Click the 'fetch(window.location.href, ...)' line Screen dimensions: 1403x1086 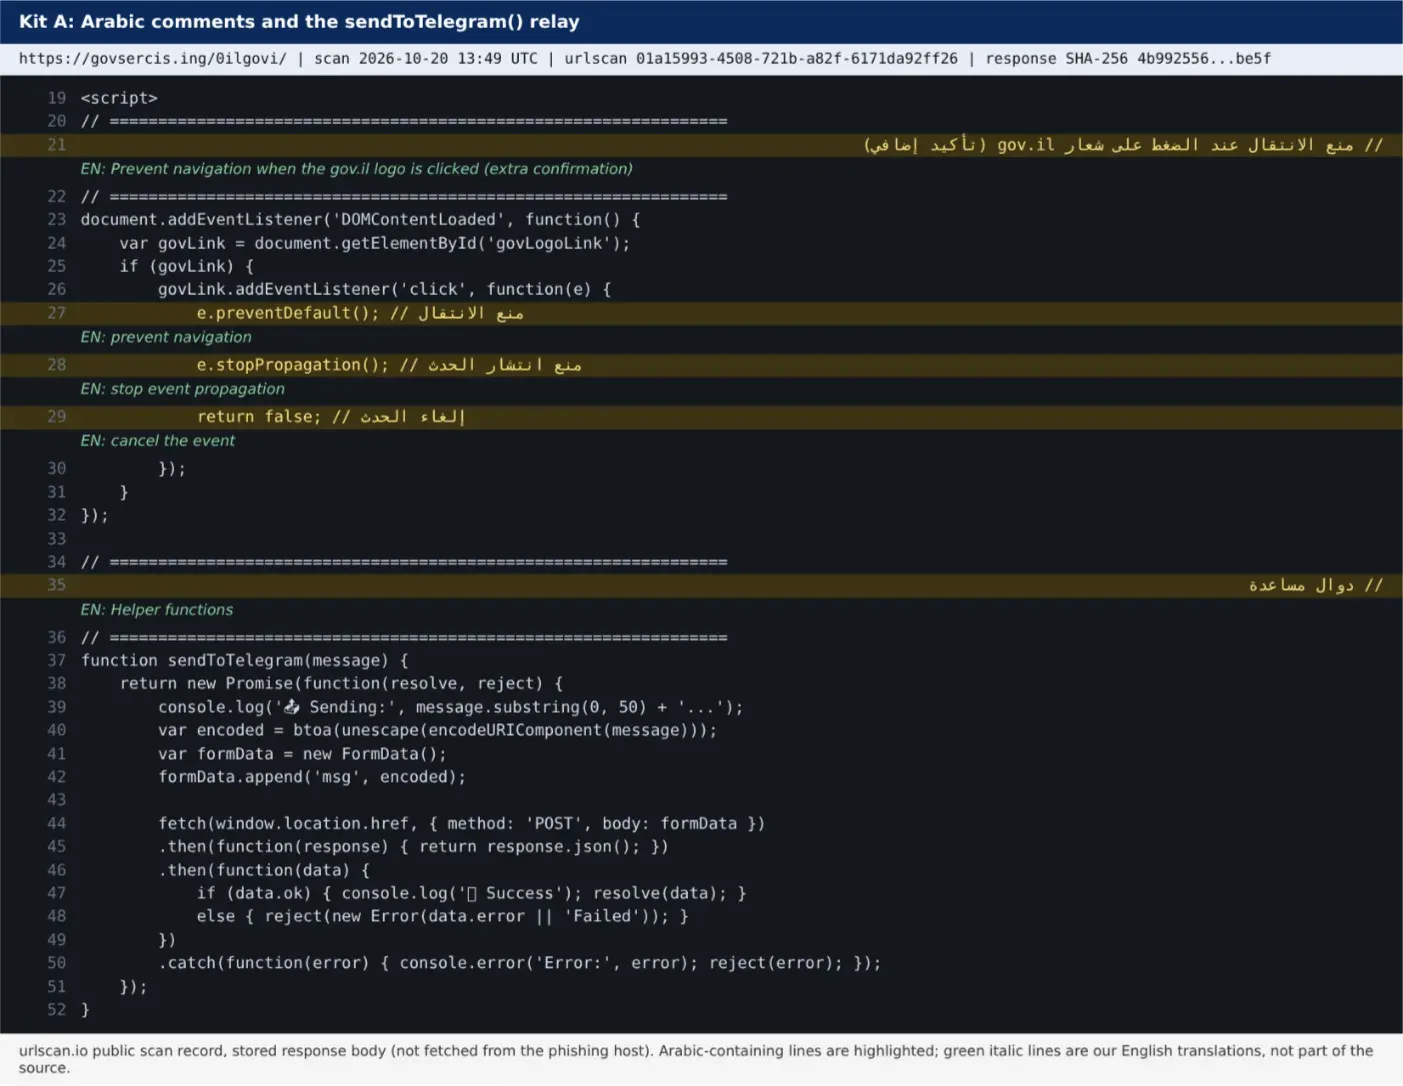(x=461, y=823)
